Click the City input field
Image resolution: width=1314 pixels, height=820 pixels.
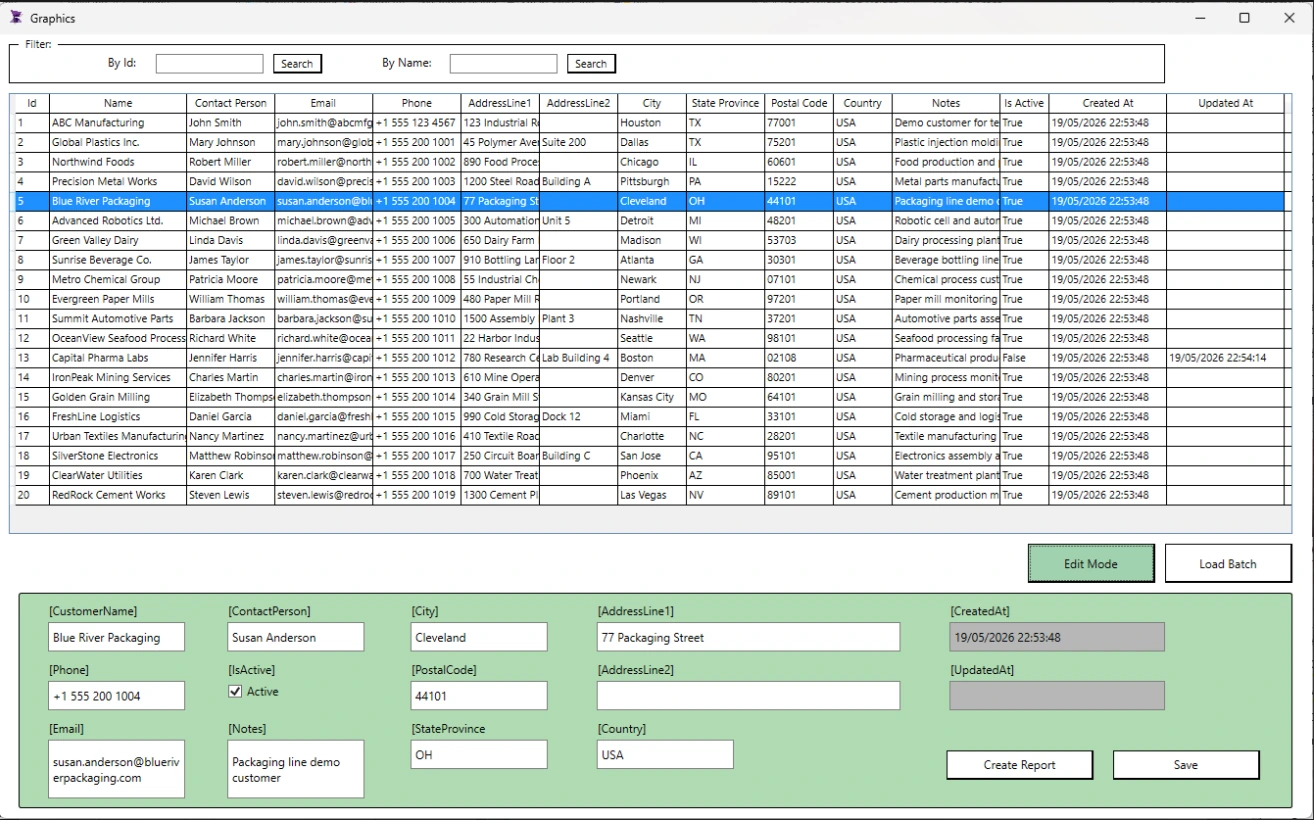(x=479, y=637)
